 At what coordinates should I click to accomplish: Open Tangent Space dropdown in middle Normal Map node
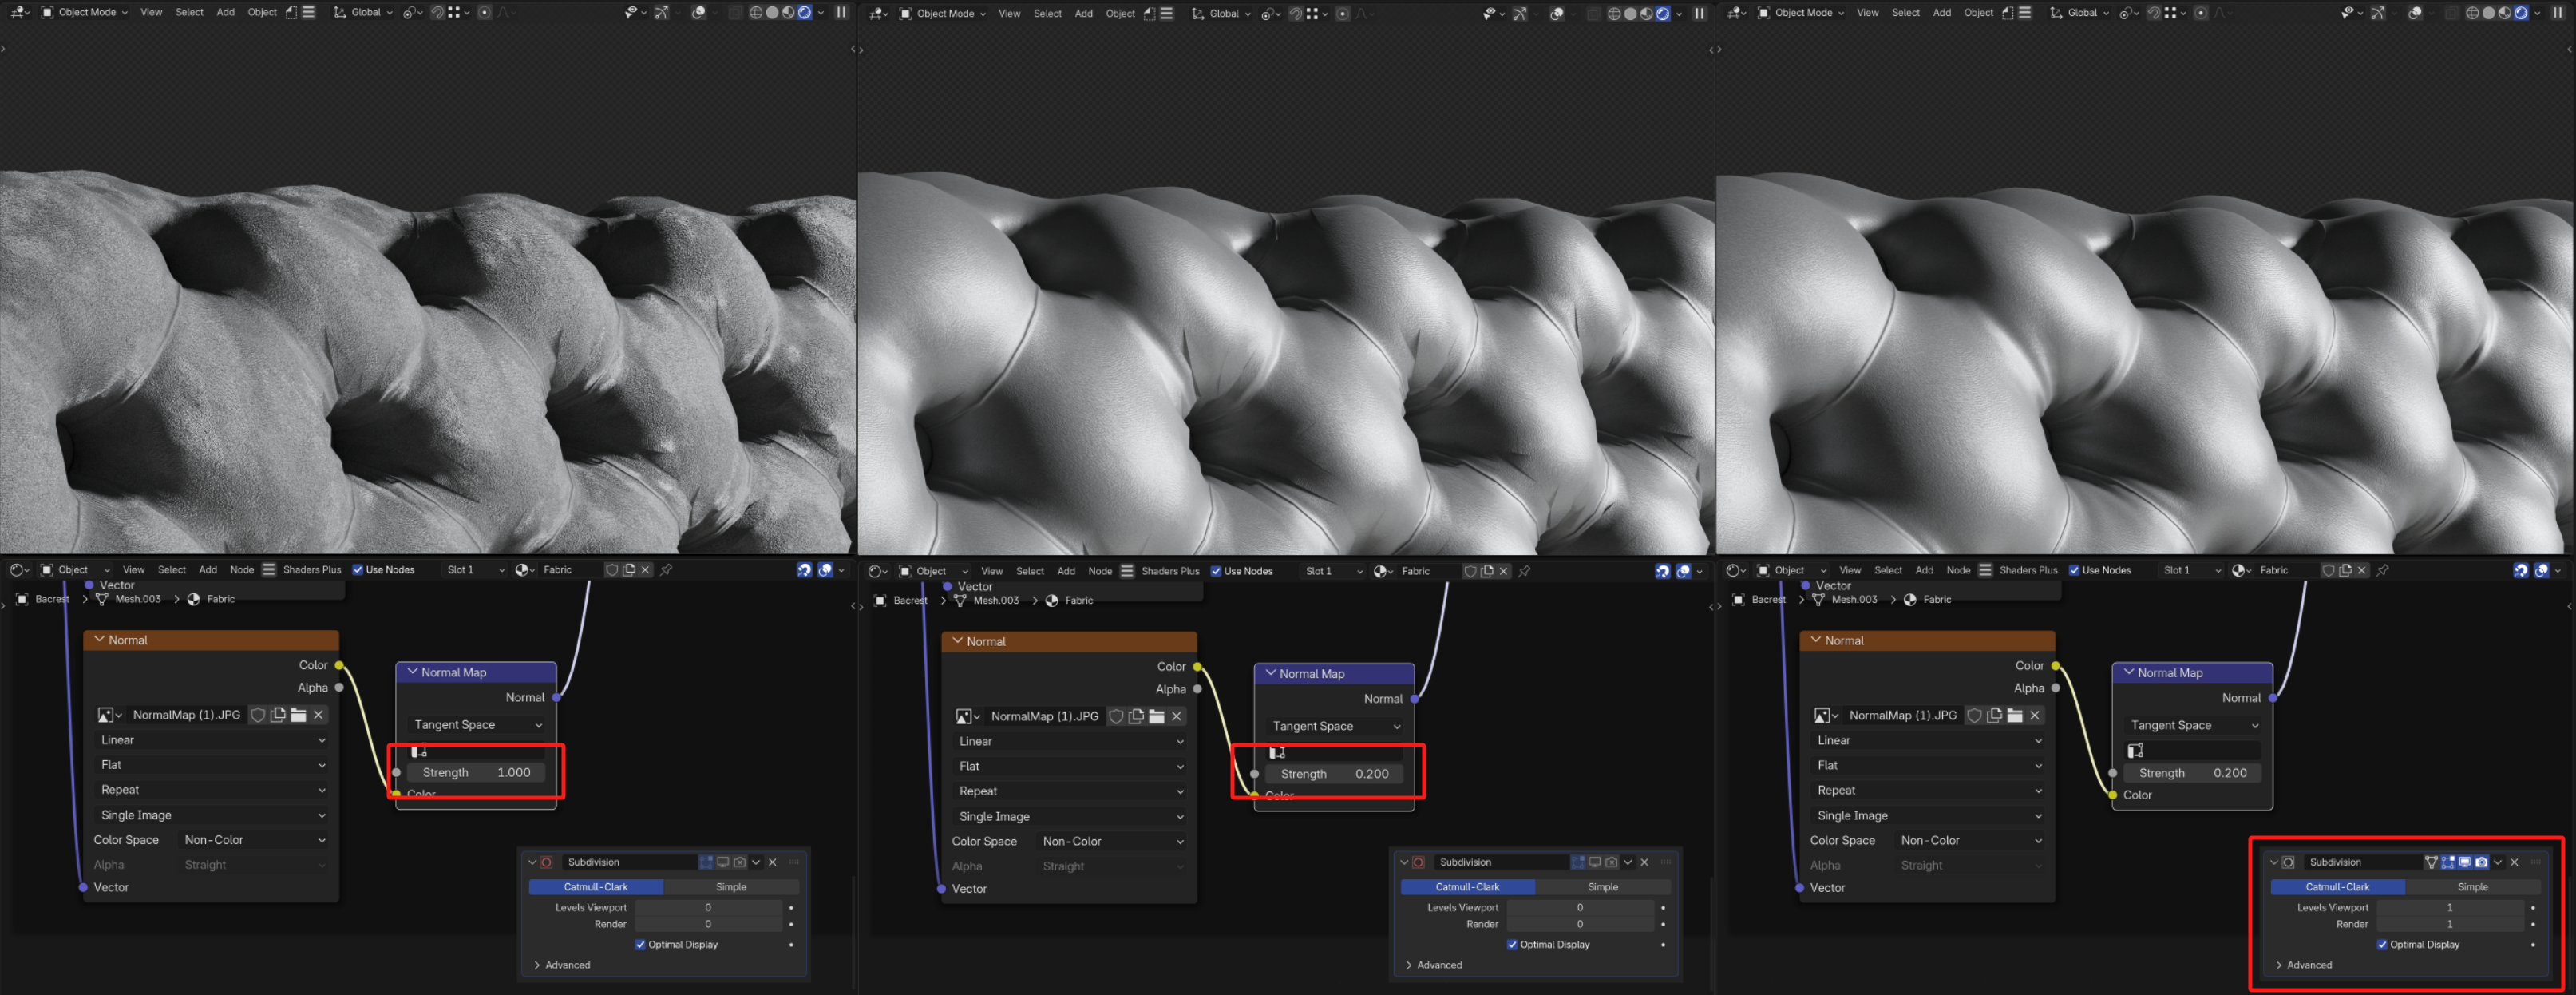1334,726
